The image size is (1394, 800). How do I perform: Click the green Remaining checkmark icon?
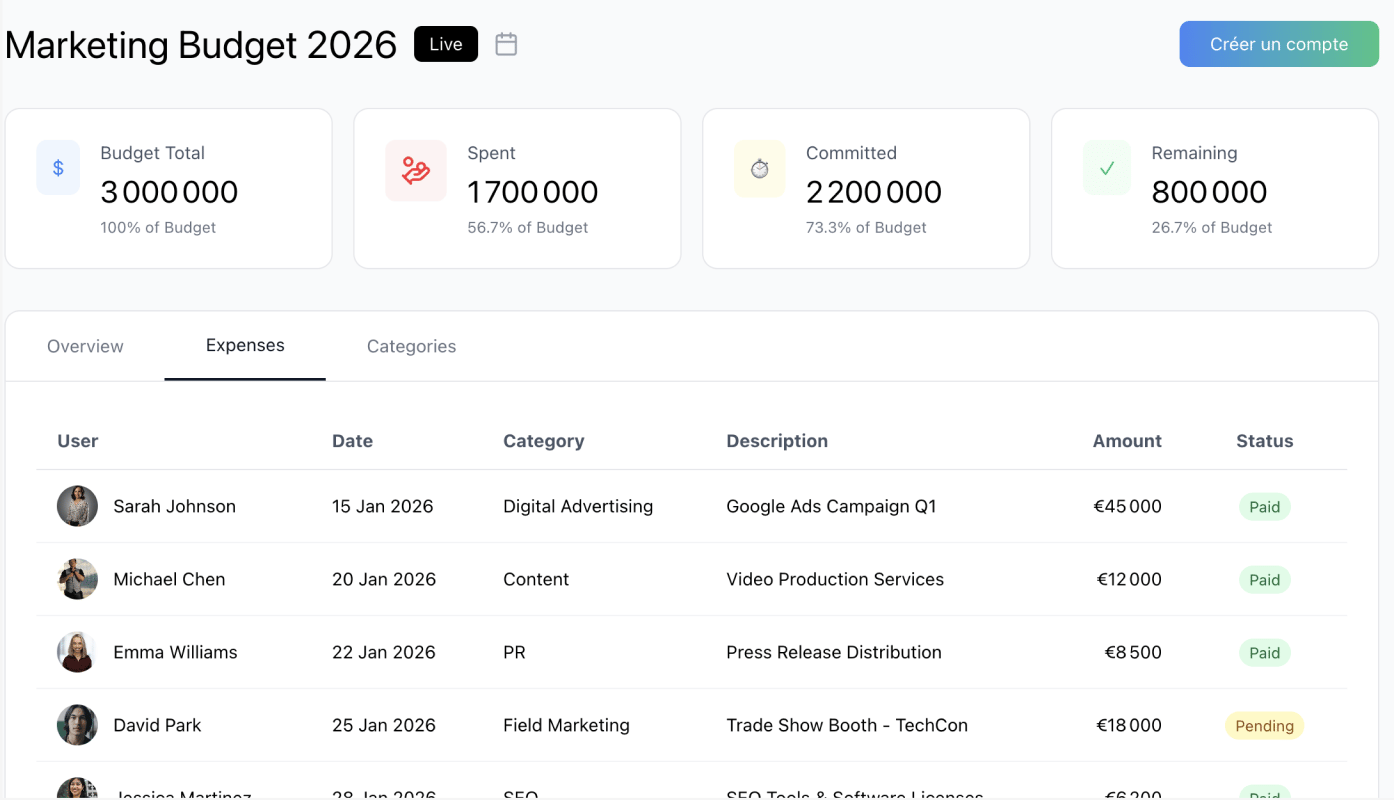1107,168
